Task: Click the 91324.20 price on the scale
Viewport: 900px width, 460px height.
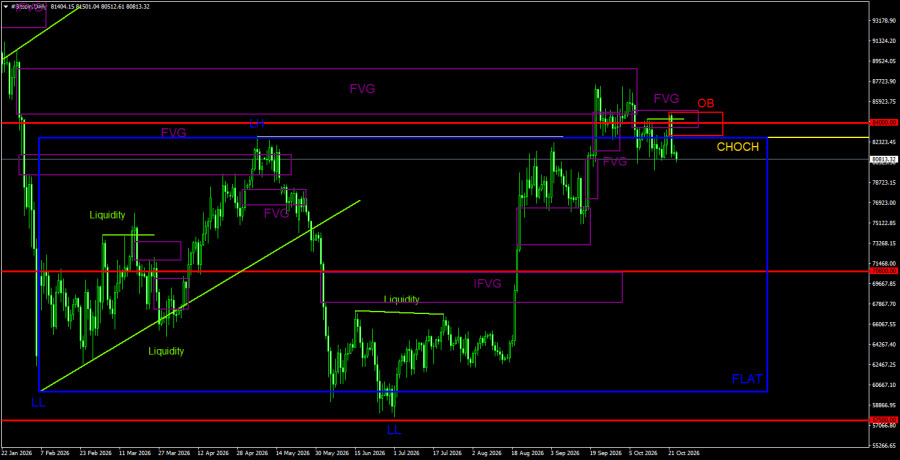Action: tap(883, 41)
